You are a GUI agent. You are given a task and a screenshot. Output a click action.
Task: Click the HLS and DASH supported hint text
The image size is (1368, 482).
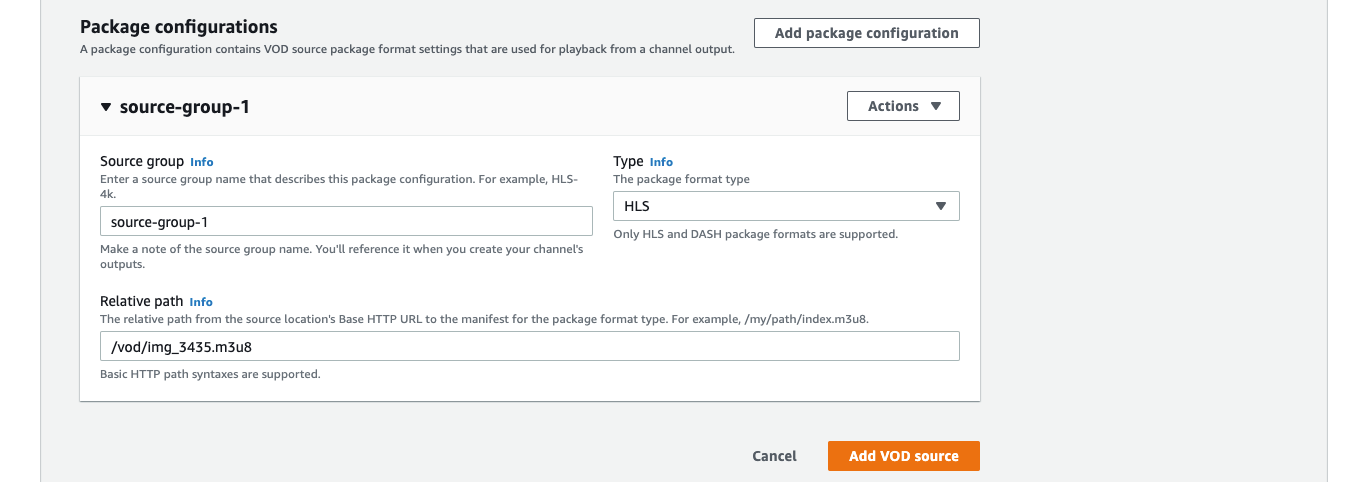point(755,234)
